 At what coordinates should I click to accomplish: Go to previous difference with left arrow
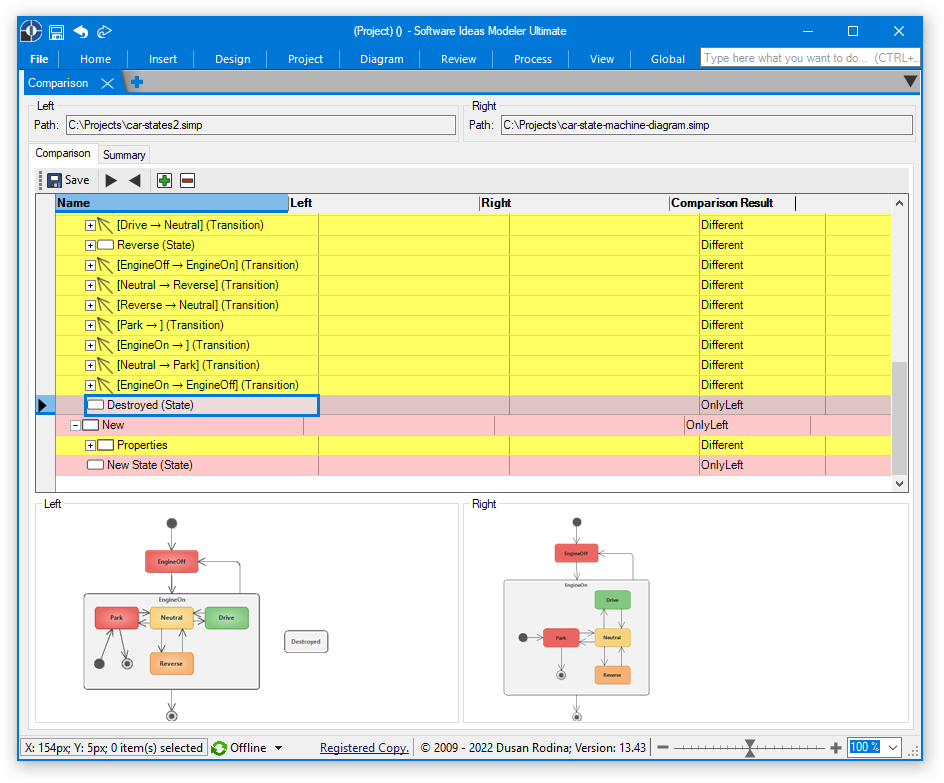pyautogui.click(x=135, y=181)
